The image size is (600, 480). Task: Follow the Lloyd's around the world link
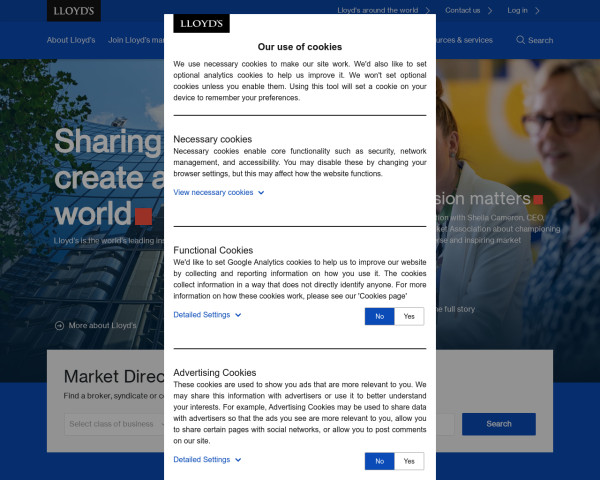coord(377,10)
